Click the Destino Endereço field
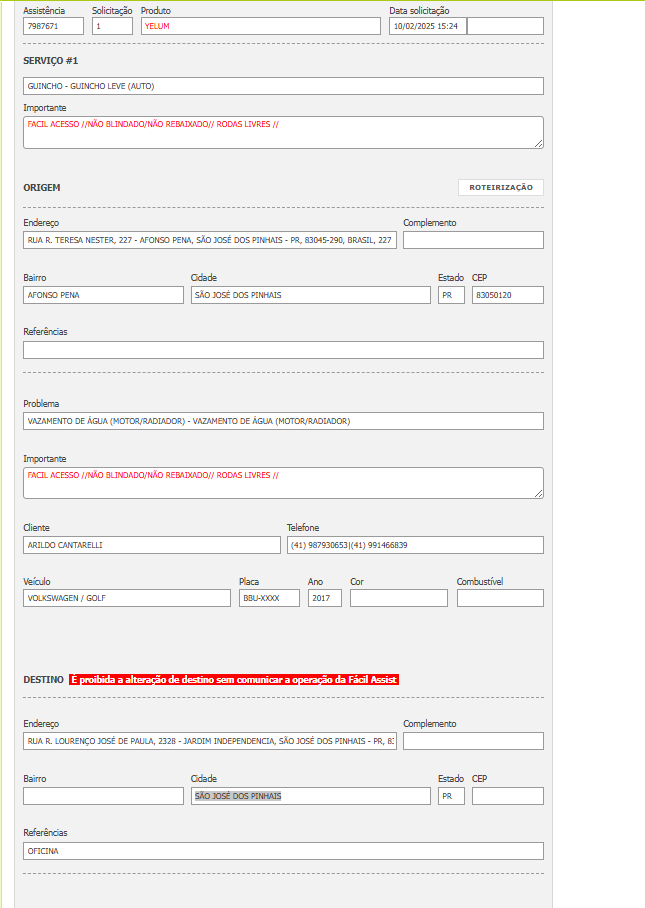This screenshot has height=908, width=645. coord(210,741)
